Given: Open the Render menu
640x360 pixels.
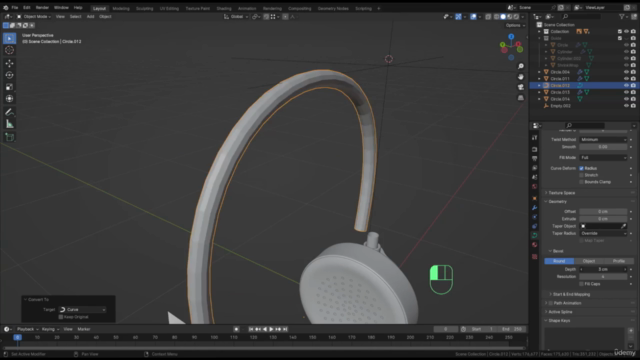Looking at the screenshot, I should click(x=42, y=8).
